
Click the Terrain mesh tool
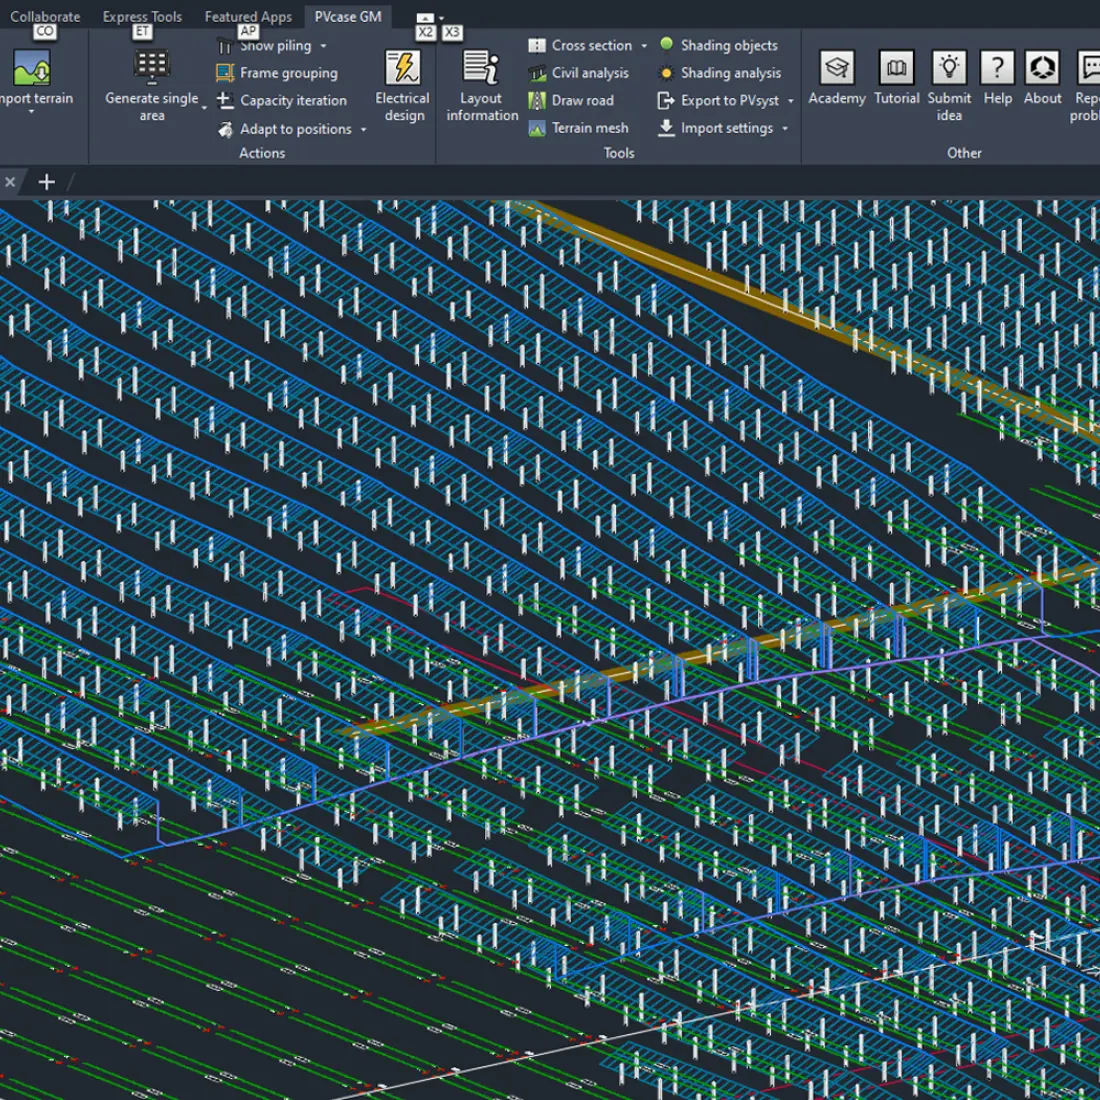pyautogui.click(x=579, y=128)
